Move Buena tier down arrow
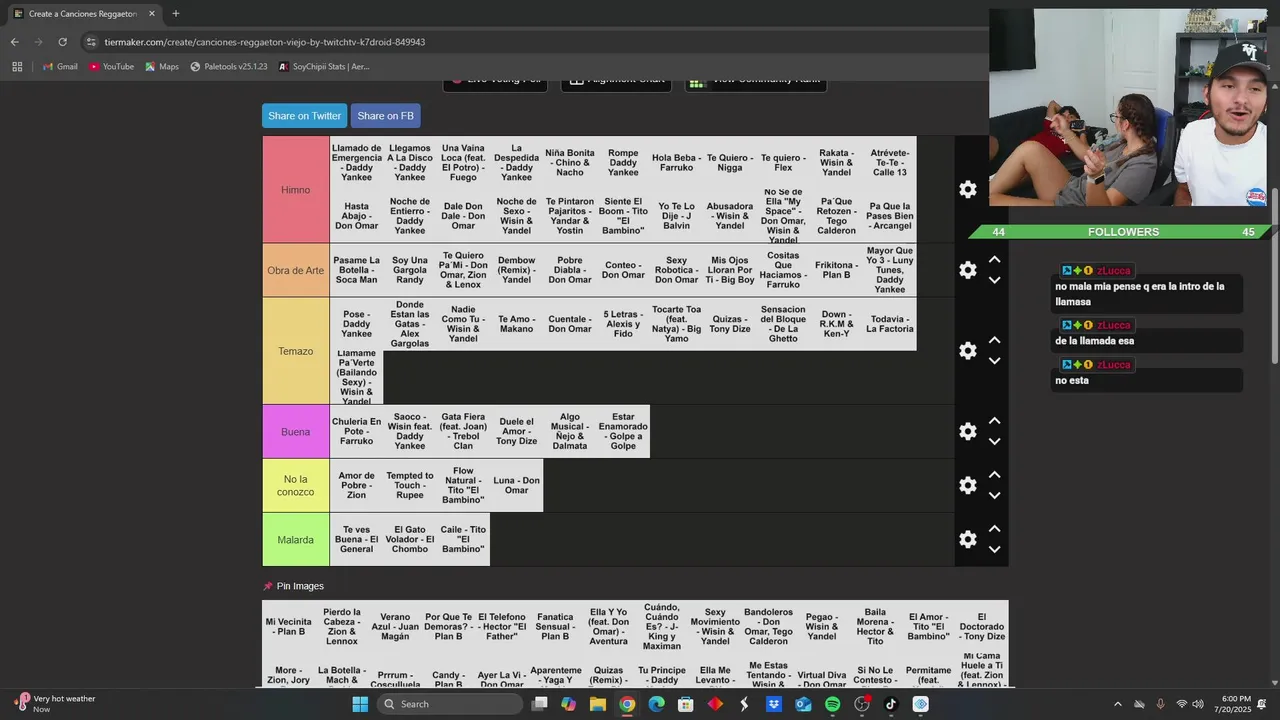1280x720 pixels. (x=994, y=441)
